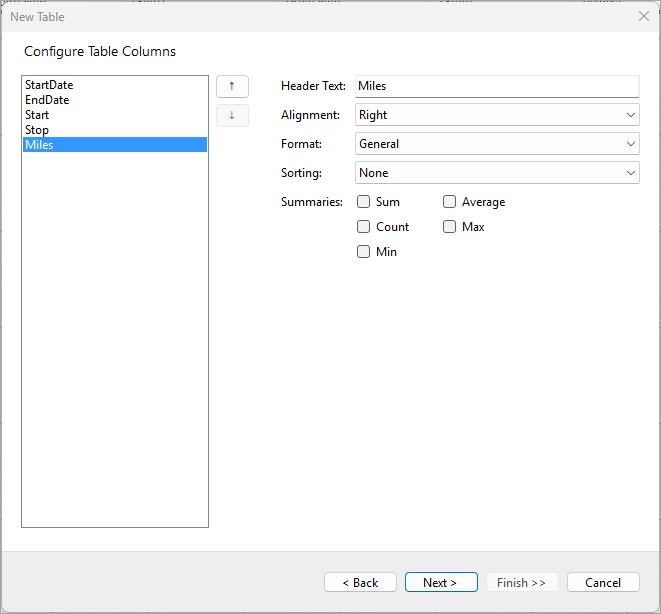Screen dimensions: 661x614
Task: Go to the previous step with Back
Action: coord(360,582)
